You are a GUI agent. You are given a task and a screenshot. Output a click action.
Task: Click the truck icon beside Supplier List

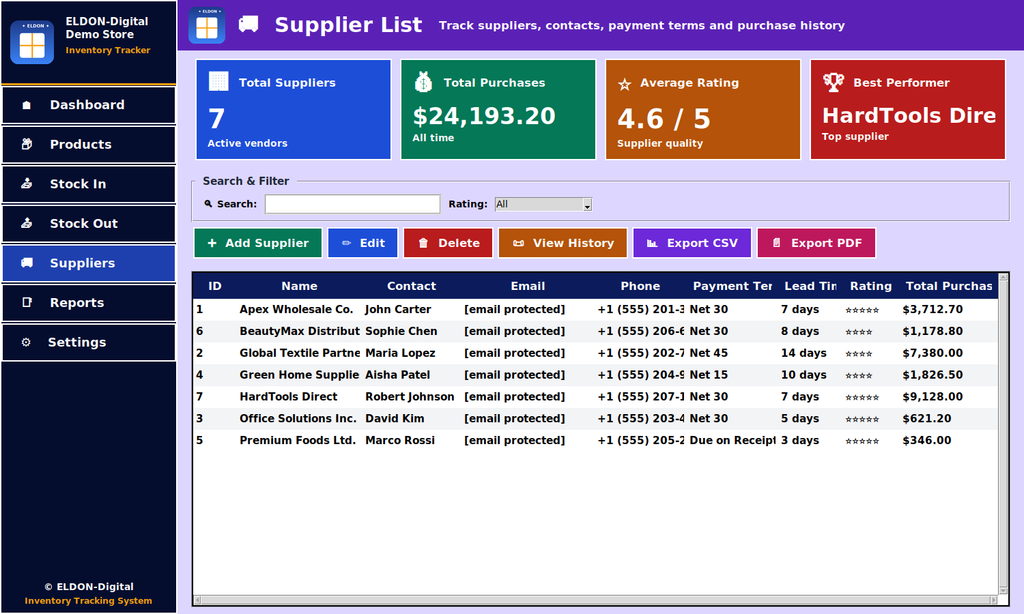coord(248,25)
